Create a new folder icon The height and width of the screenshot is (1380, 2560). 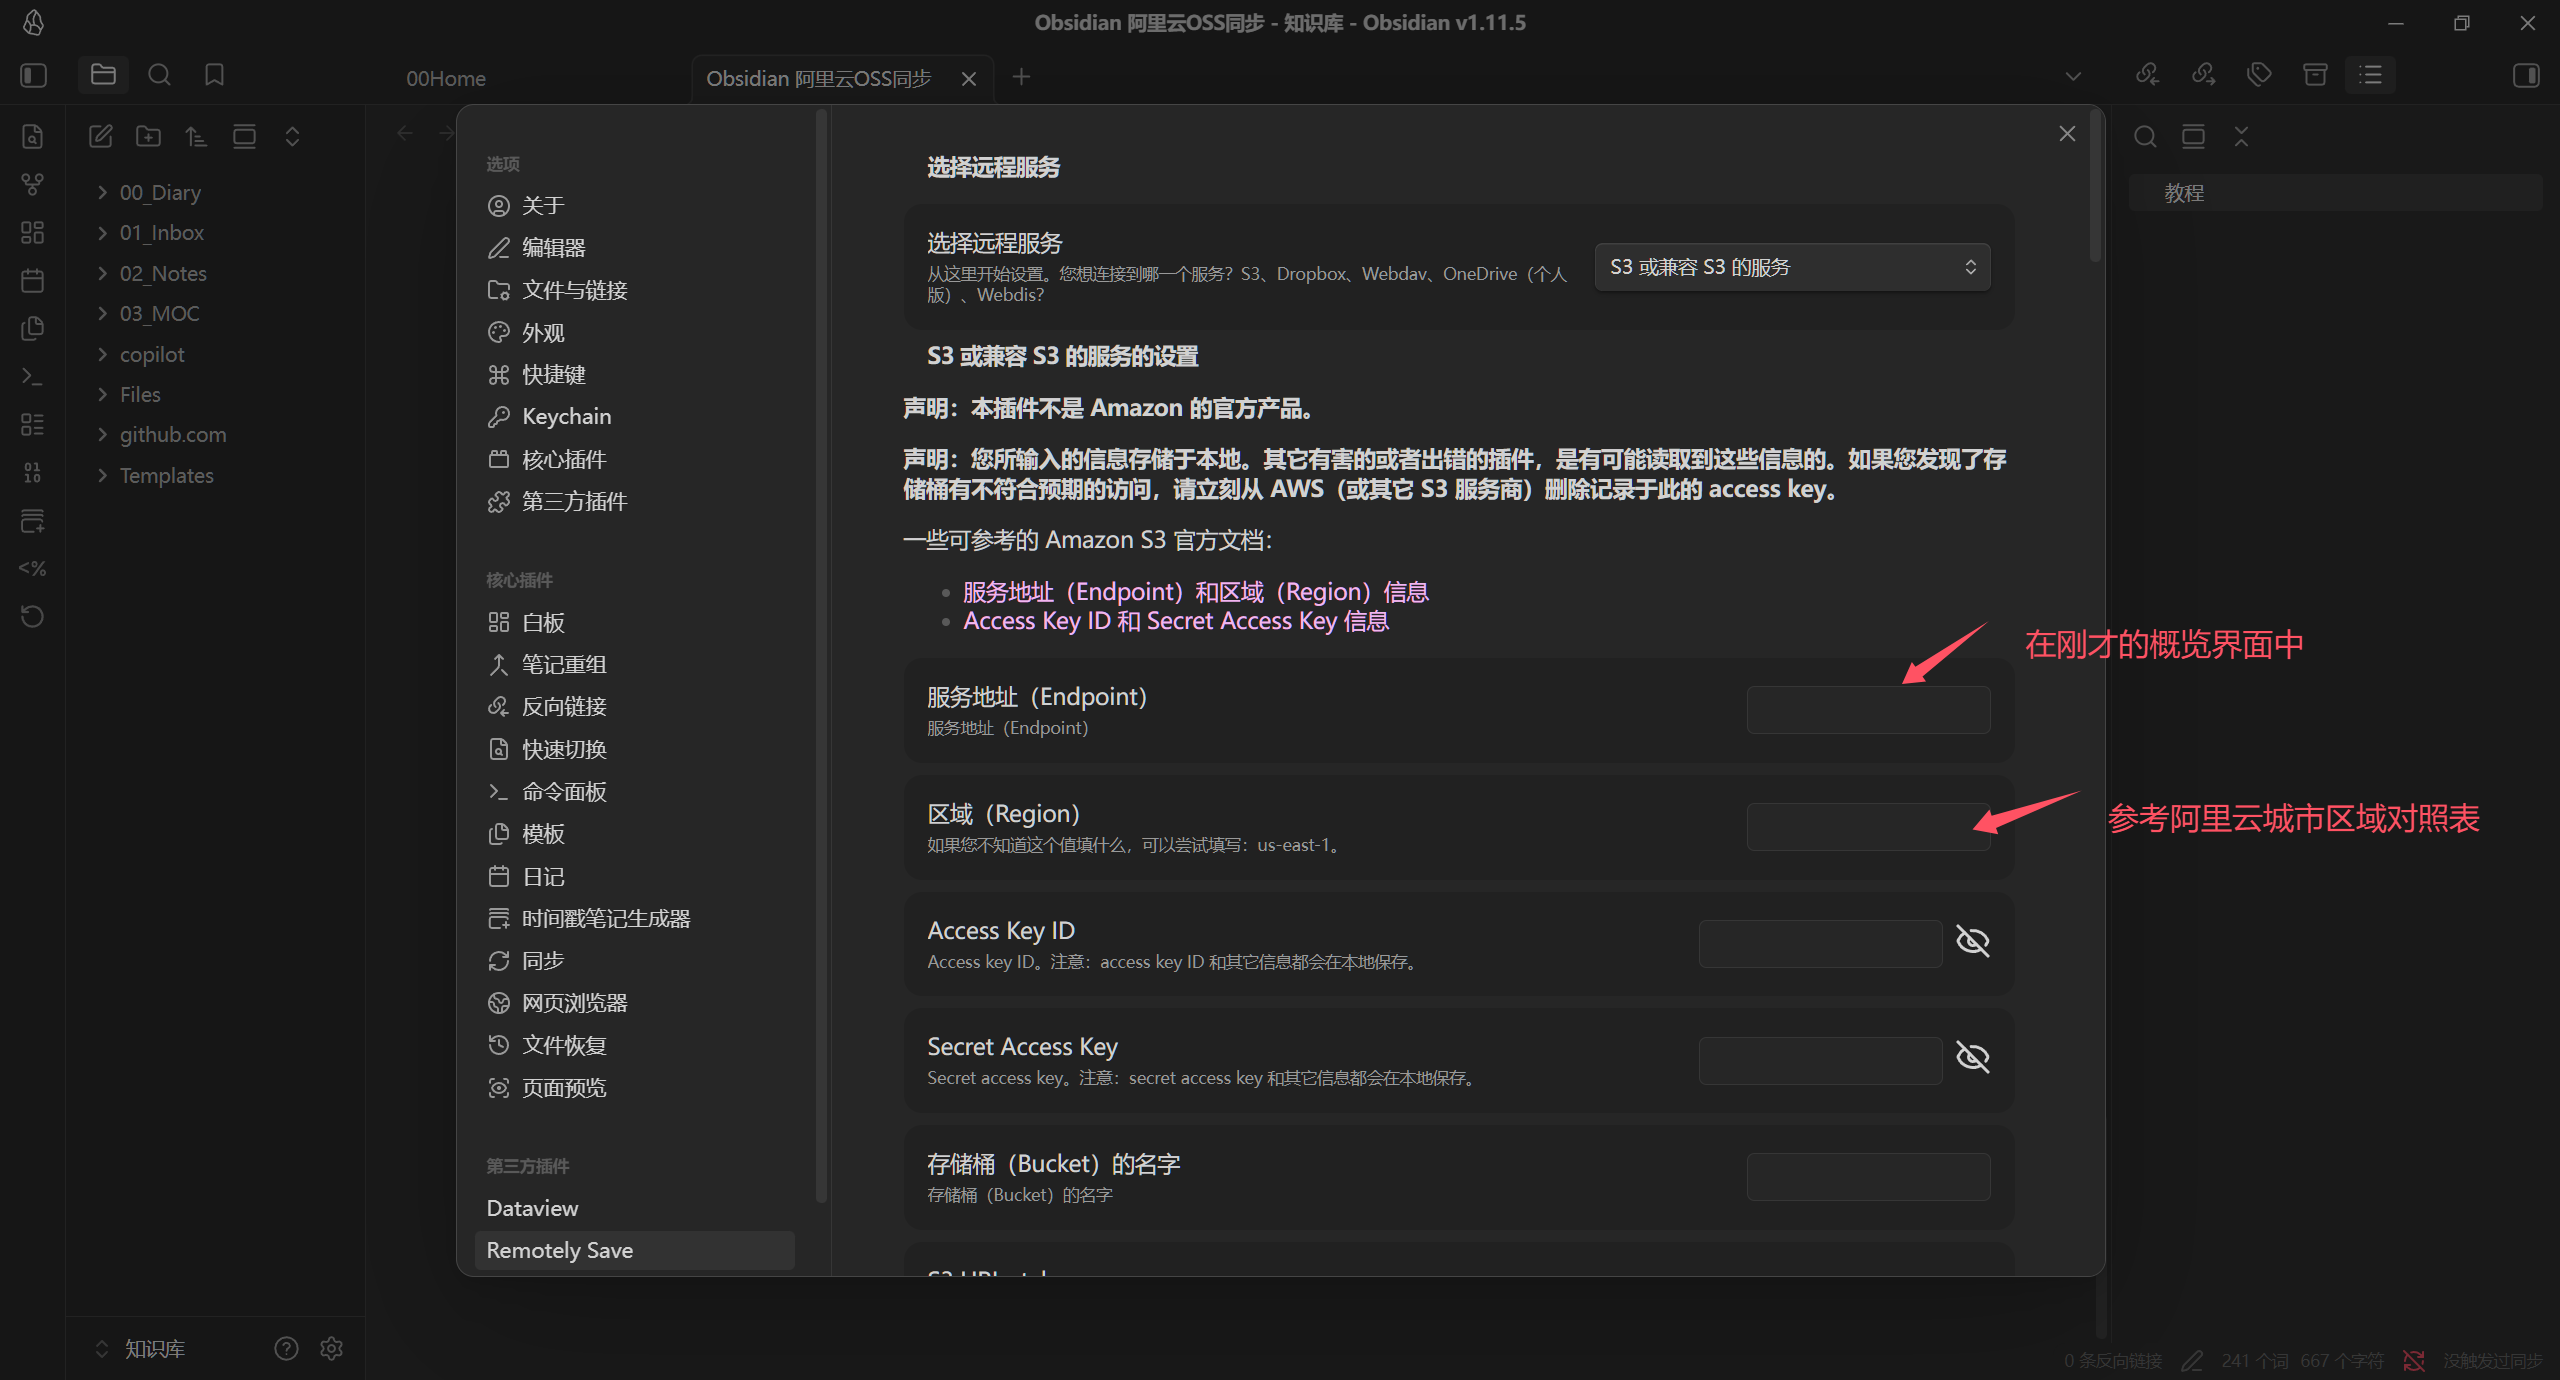[148, 136]
